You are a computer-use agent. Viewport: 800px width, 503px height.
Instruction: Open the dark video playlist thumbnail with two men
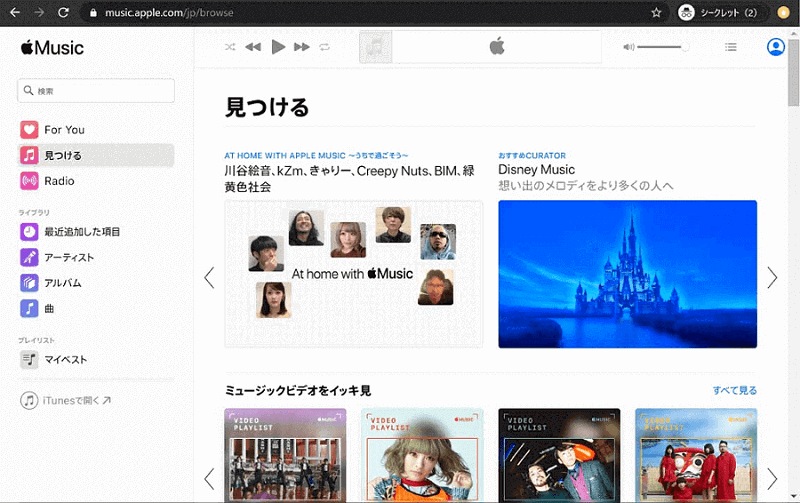[559, 456]
